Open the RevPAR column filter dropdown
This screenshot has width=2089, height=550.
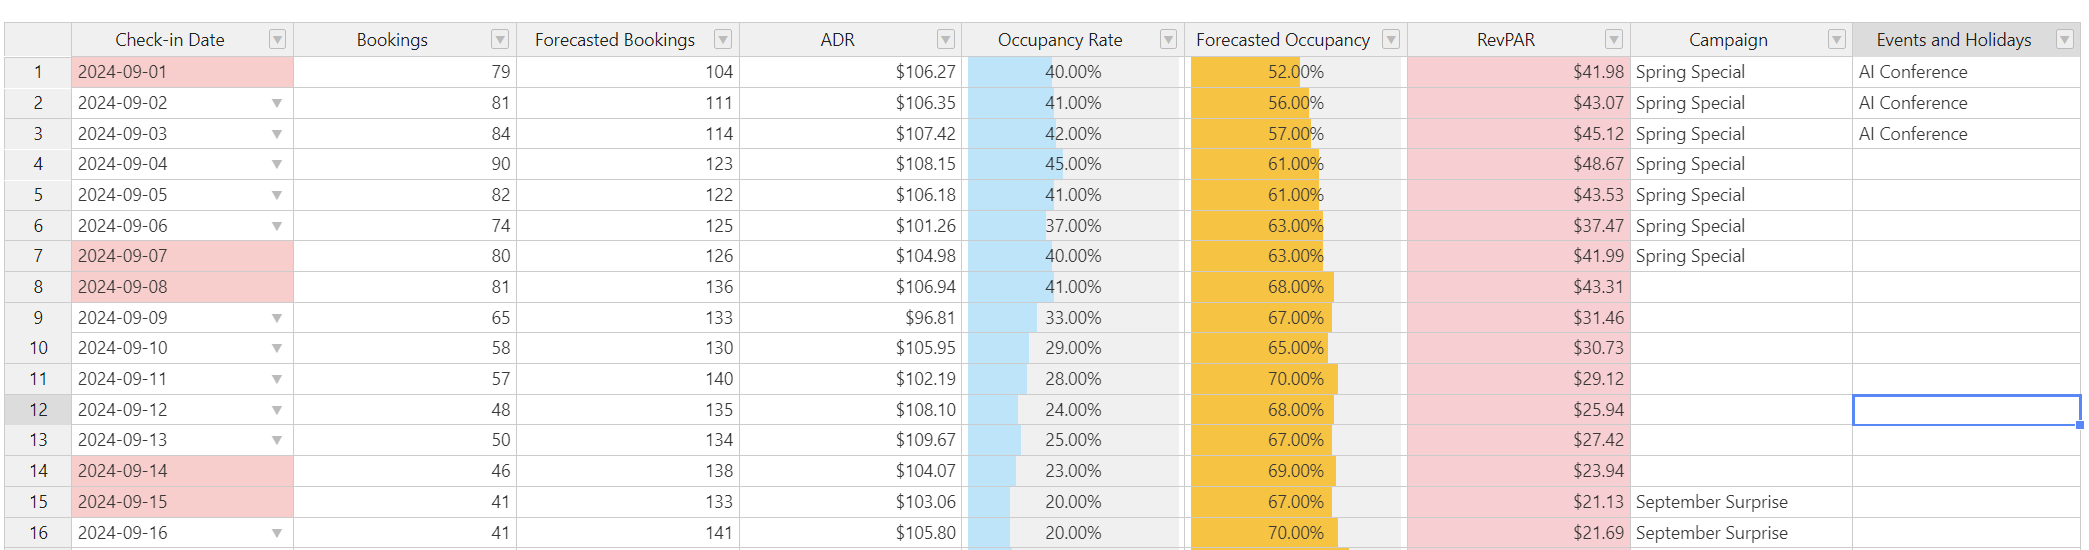1614,40
